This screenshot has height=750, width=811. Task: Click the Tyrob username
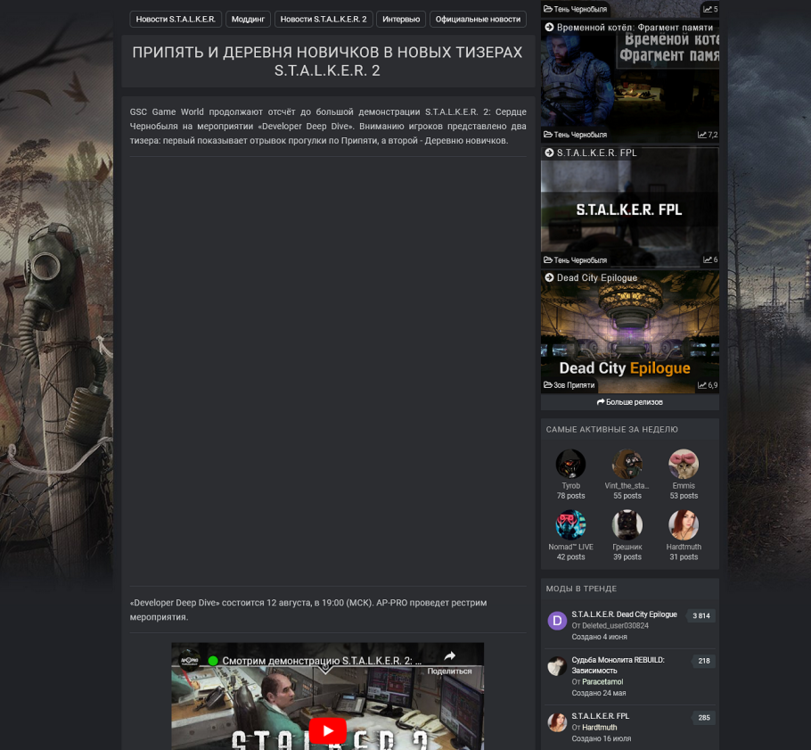570,486
